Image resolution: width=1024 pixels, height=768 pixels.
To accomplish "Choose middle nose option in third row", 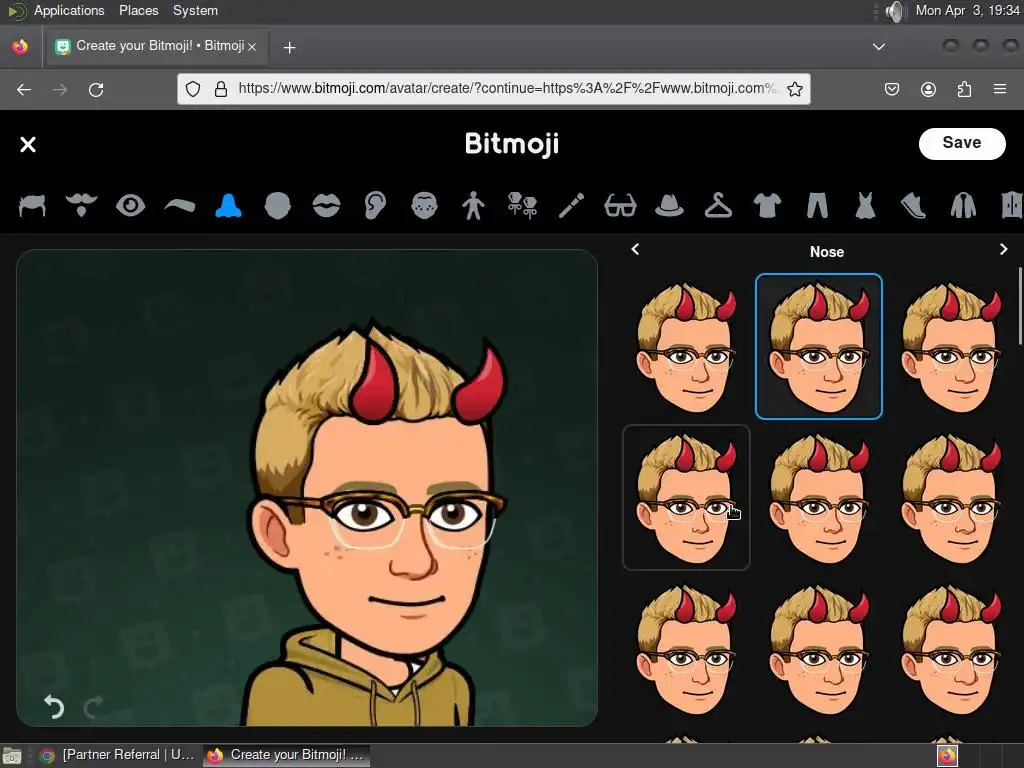I will click(819, 648).
